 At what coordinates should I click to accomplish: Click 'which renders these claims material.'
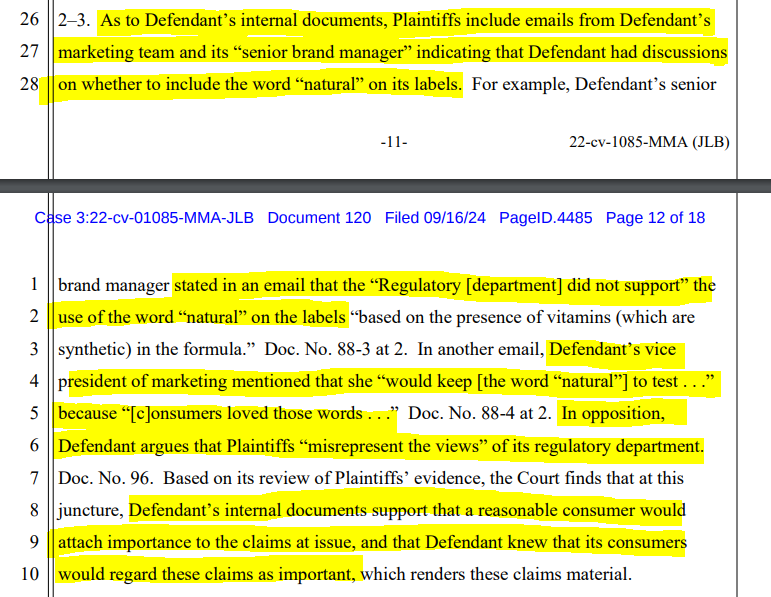tap(497, 574)
